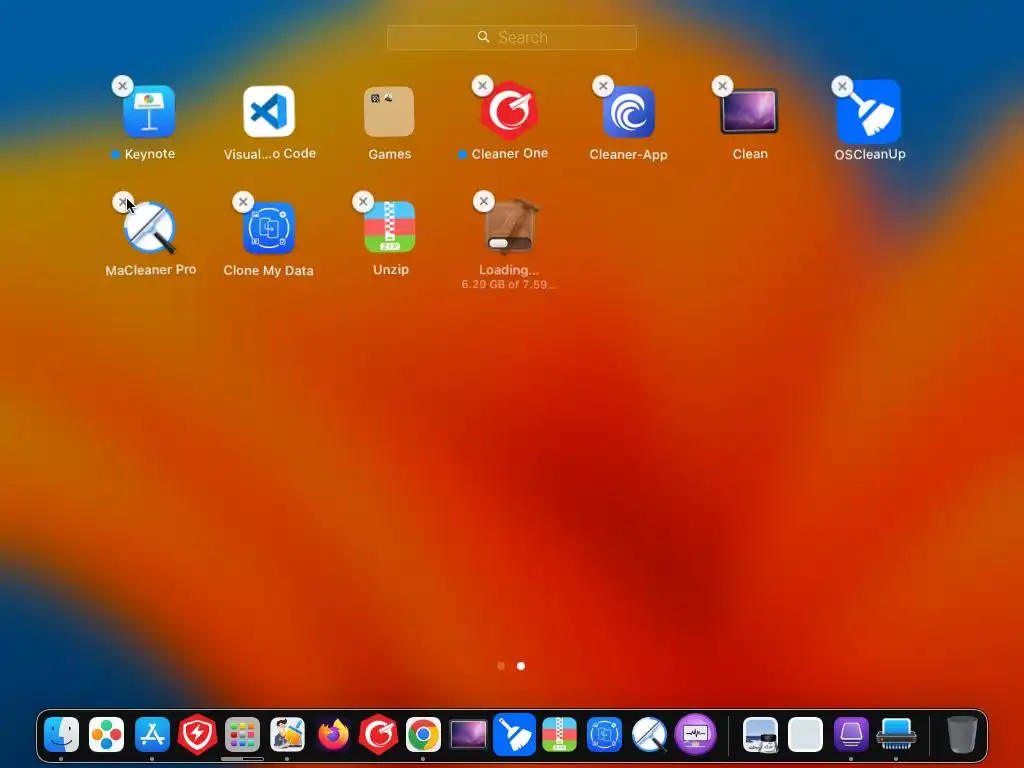Open the cartoon cleaner man app in Dock
Viewport: 1024px width, 768px height.
pyautogui.click(x=287, y=735)
